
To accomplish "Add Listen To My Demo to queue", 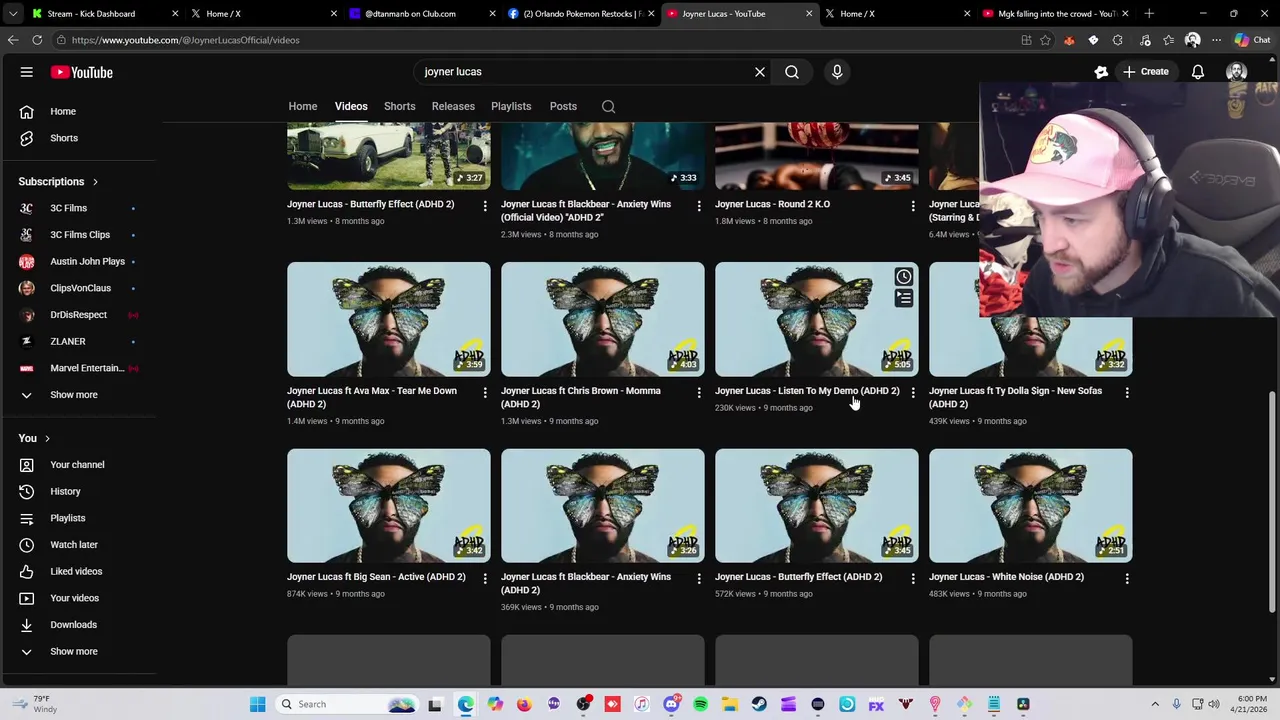I will coord(903,298).
